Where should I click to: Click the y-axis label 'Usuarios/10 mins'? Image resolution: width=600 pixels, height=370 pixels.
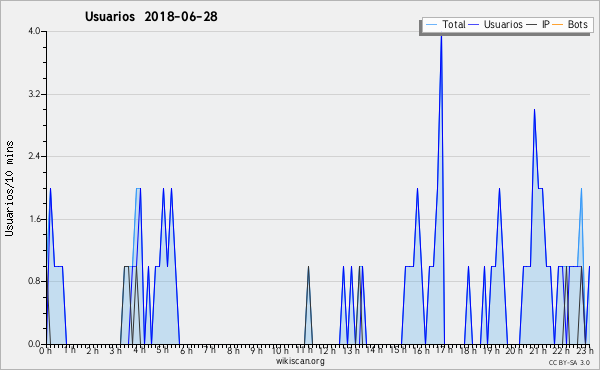[x=9, y=189]
